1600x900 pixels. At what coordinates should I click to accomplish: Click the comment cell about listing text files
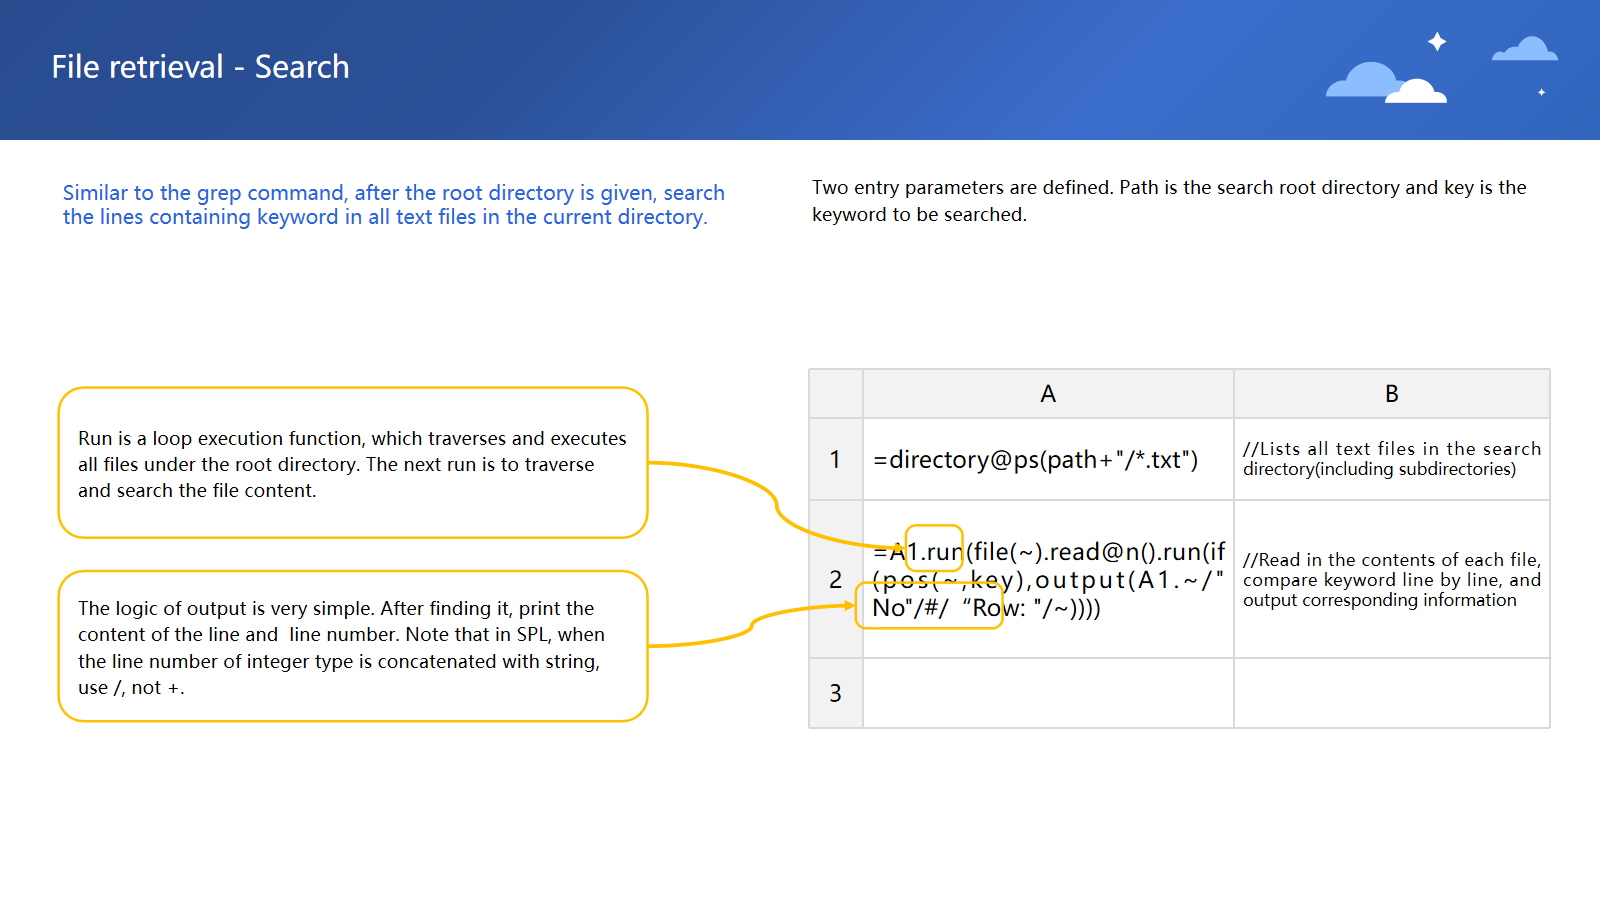(1391, 459)
